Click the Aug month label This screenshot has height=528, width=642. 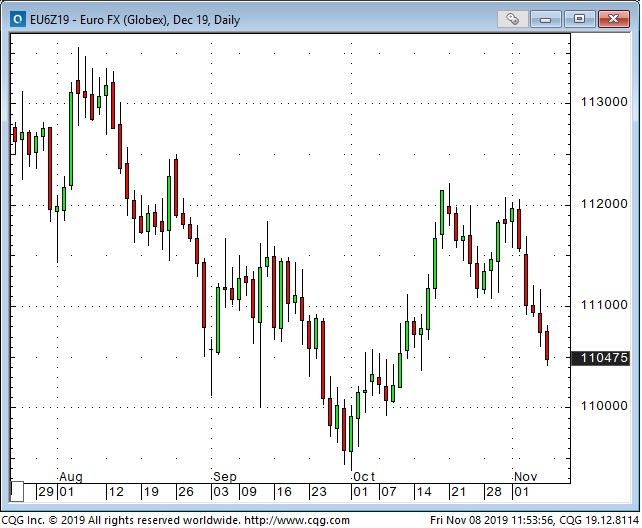[x=71, y=477]
